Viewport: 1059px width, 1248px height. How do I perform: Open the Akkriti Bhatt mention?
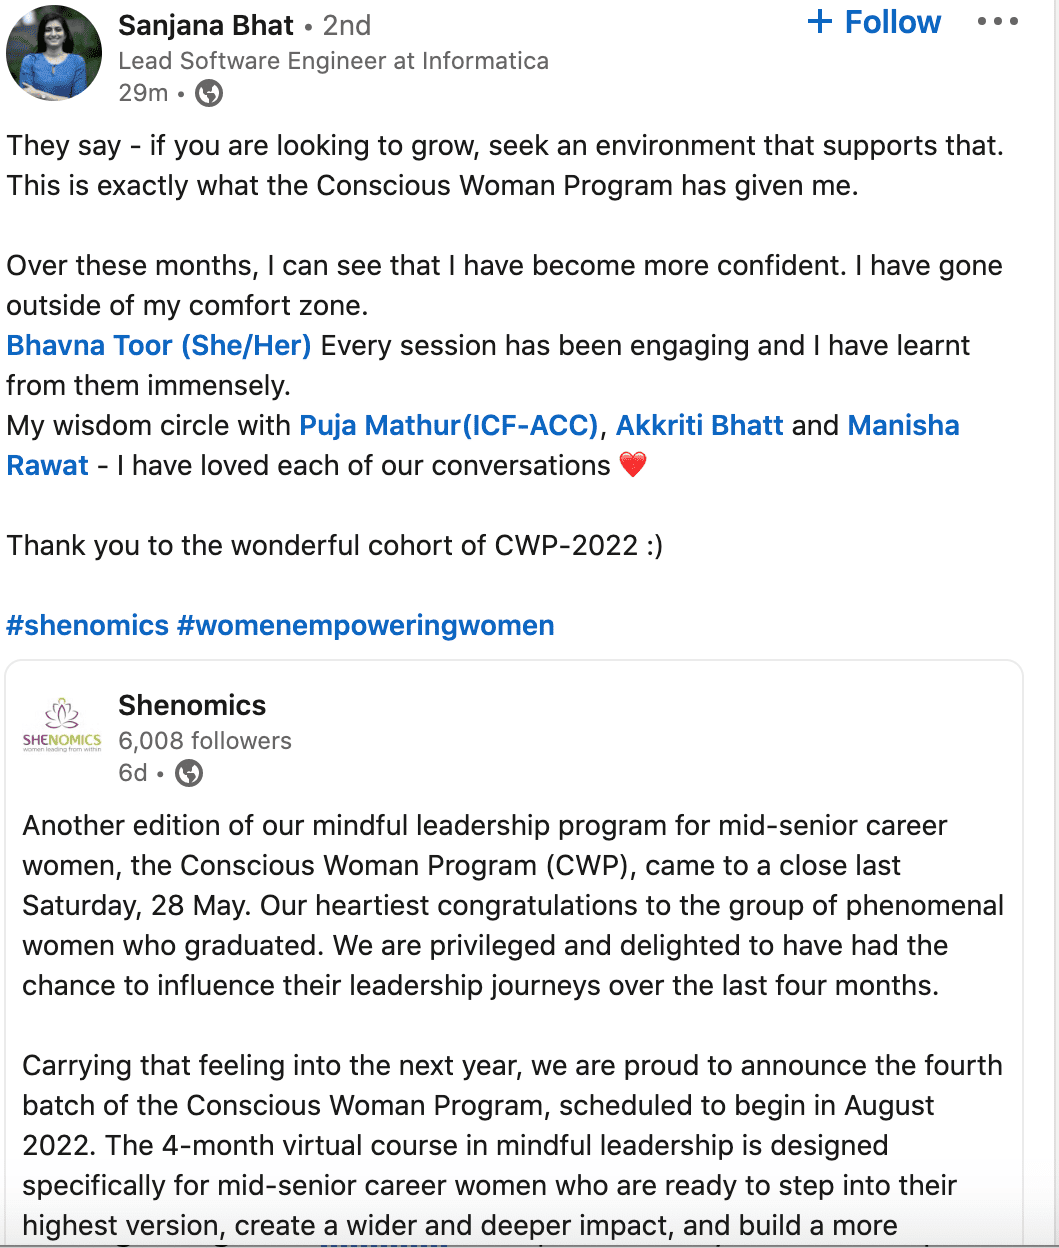[699, 426]
